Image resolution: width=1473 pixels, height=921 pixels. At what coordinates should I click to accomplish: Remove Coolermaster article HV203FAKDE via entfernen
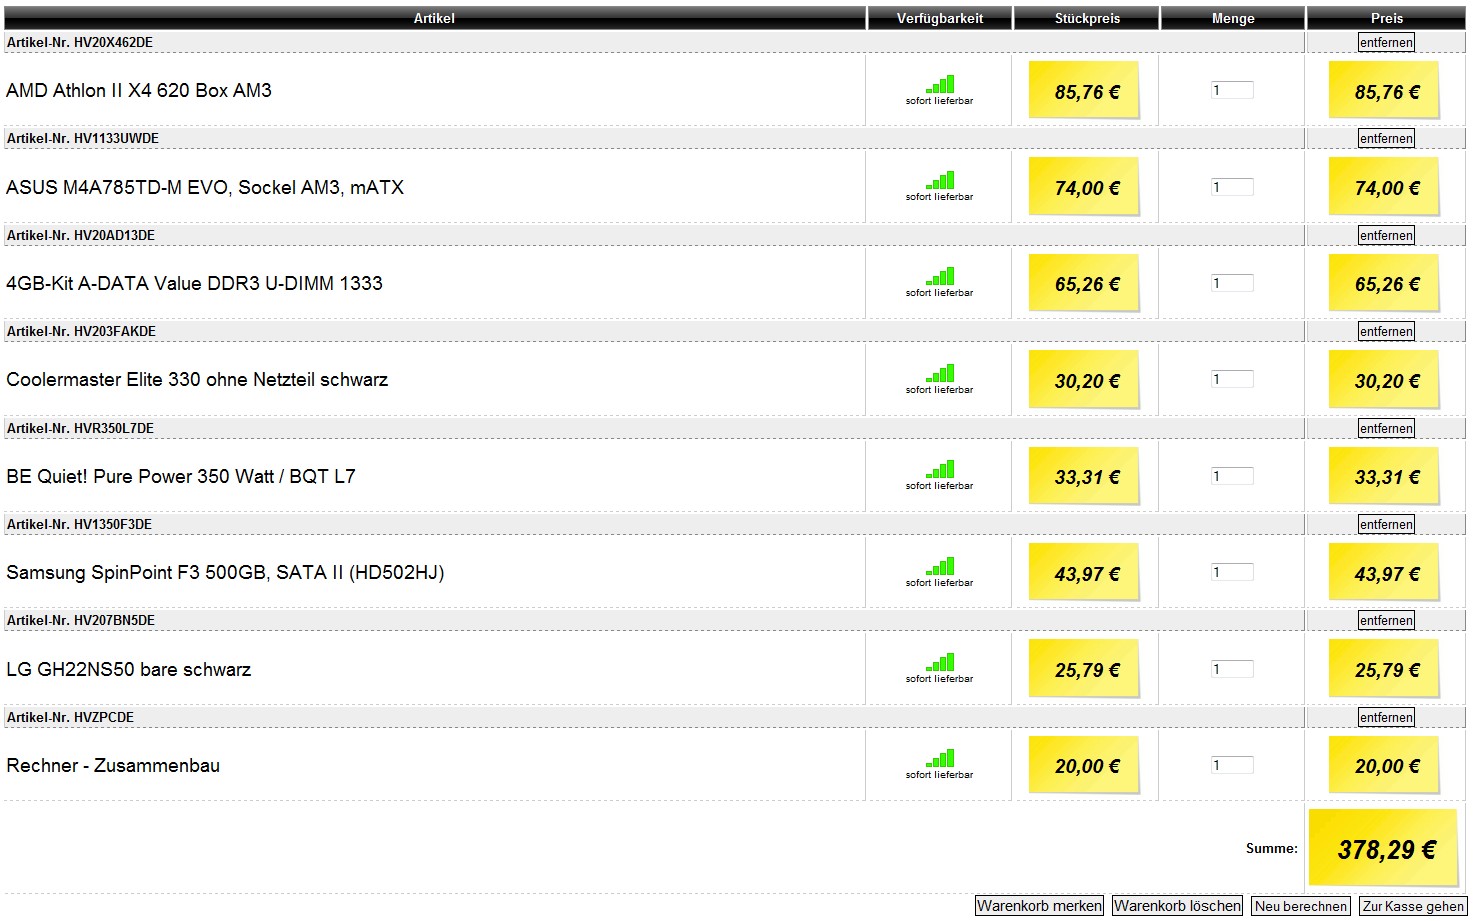click(1386, 331)
